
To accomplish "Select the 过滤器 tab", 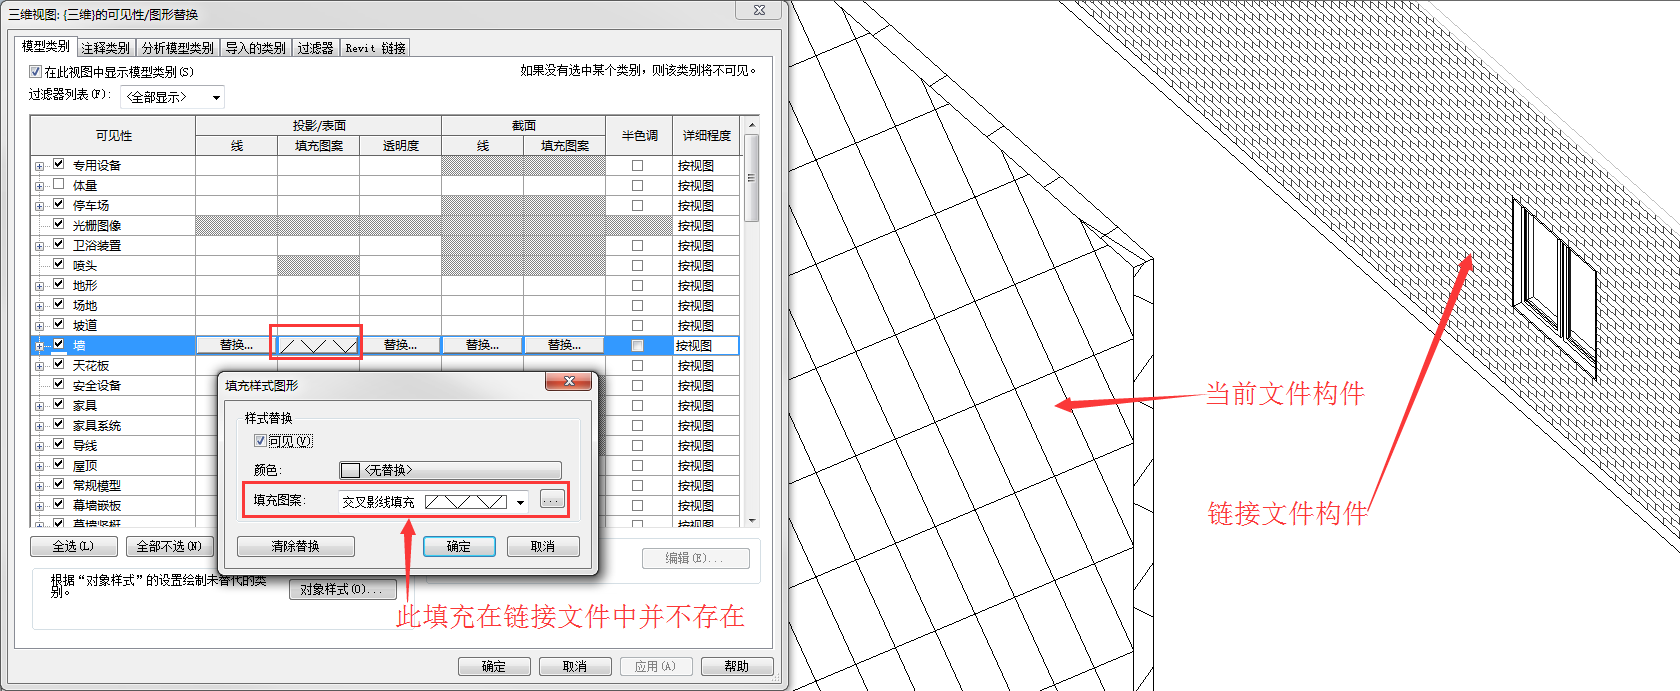I will click(x=315, y=48).
